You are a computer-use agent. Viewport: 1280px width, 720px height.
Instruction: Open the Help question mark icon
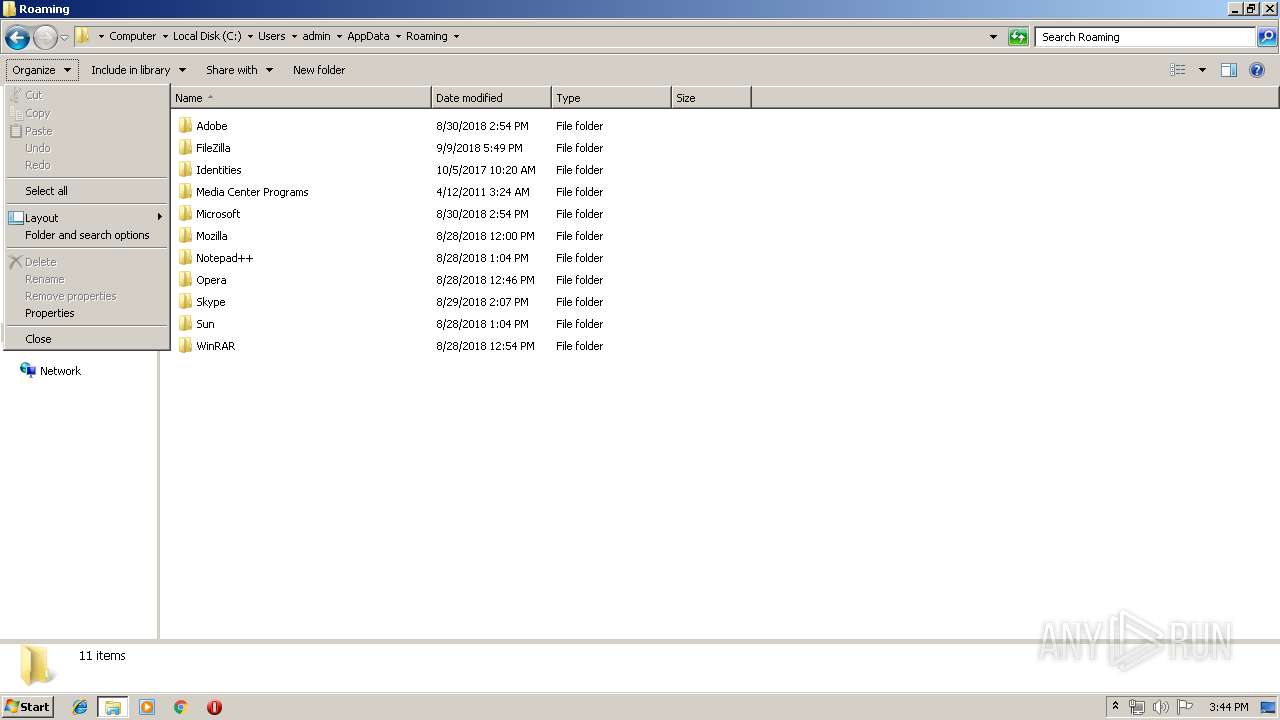click(1258, 70)
